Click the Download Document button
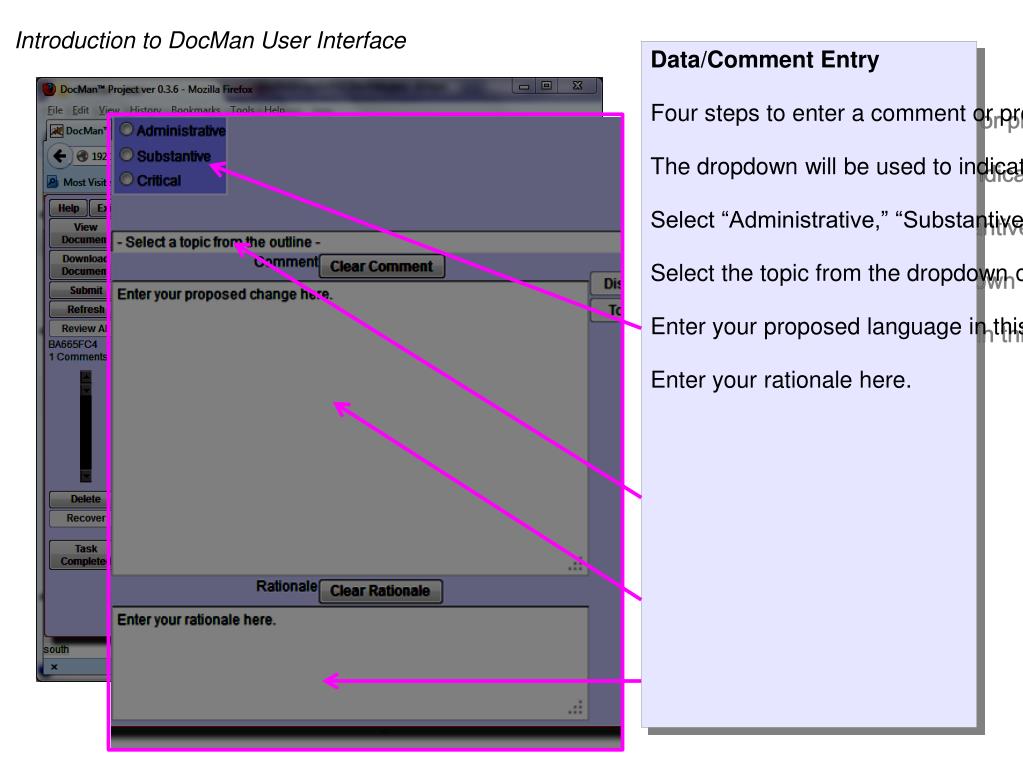The width and height of the screenshot is (1023, 767). pyautogui.click(x=80, y=265)
